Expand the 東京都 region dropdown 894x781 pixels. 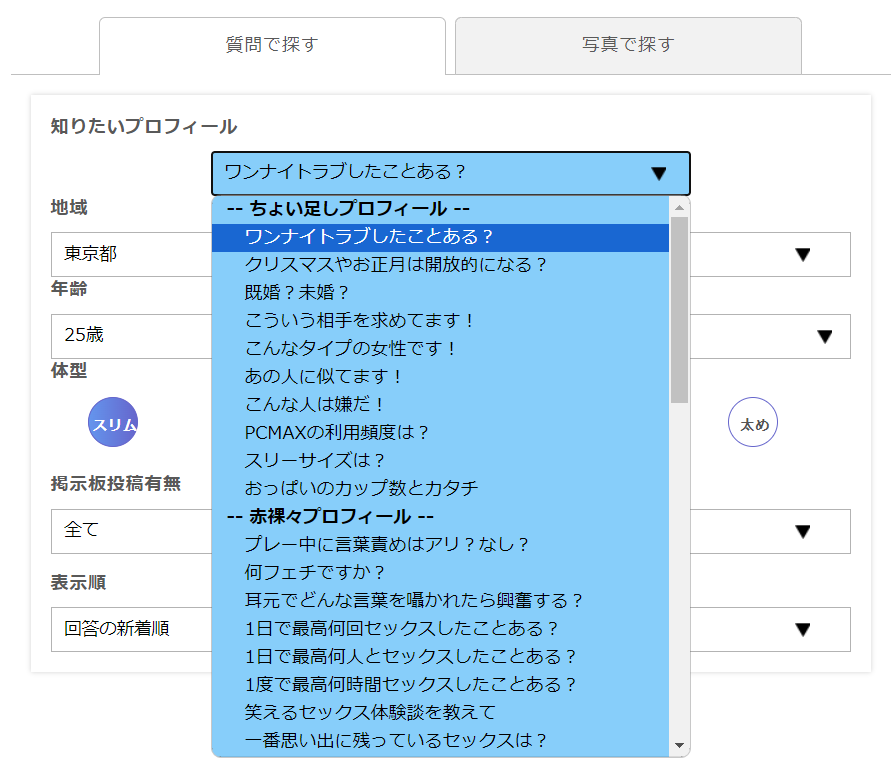pyautogui.click(x=801, y=254)
